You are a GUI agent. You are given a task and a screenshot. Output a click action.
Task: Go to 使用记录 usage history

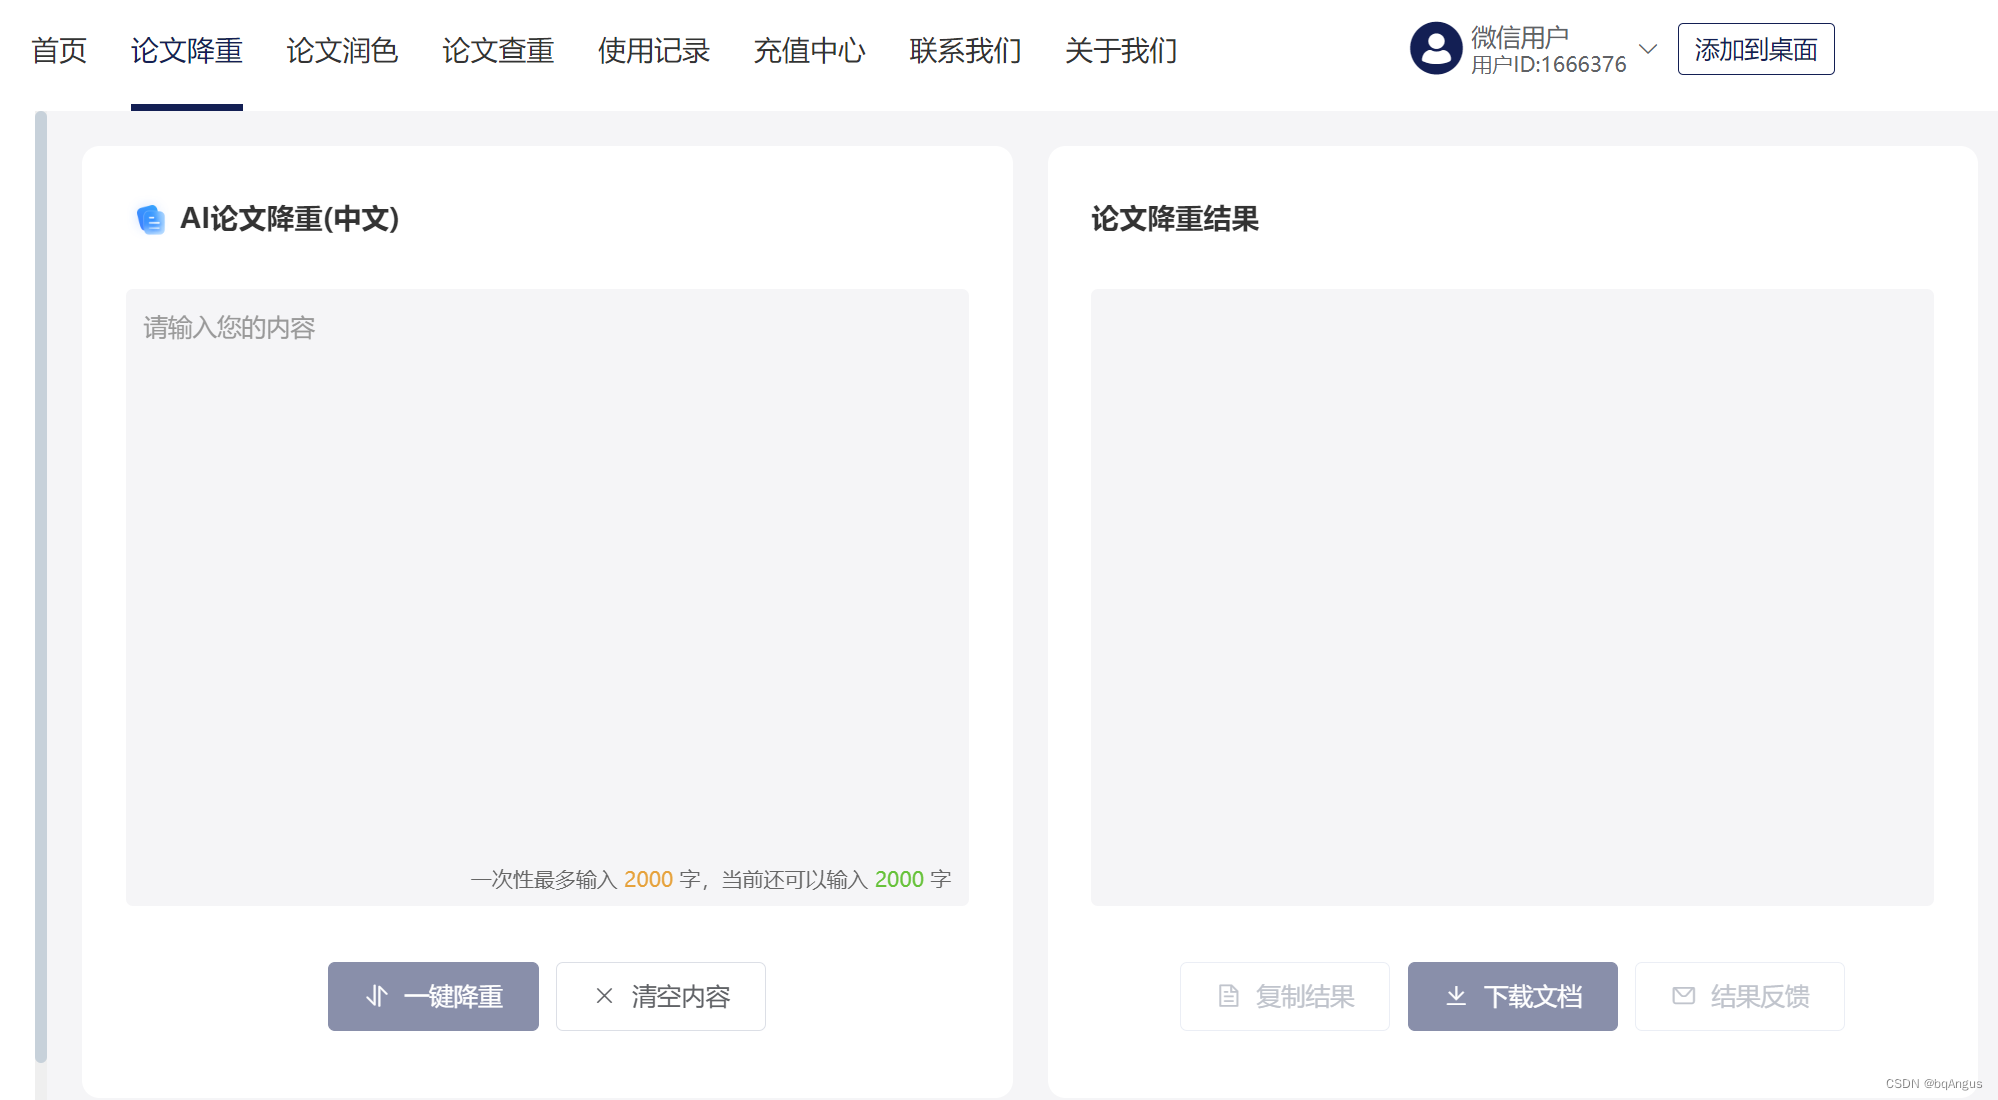pyautogui.click(x=653, y=50)
